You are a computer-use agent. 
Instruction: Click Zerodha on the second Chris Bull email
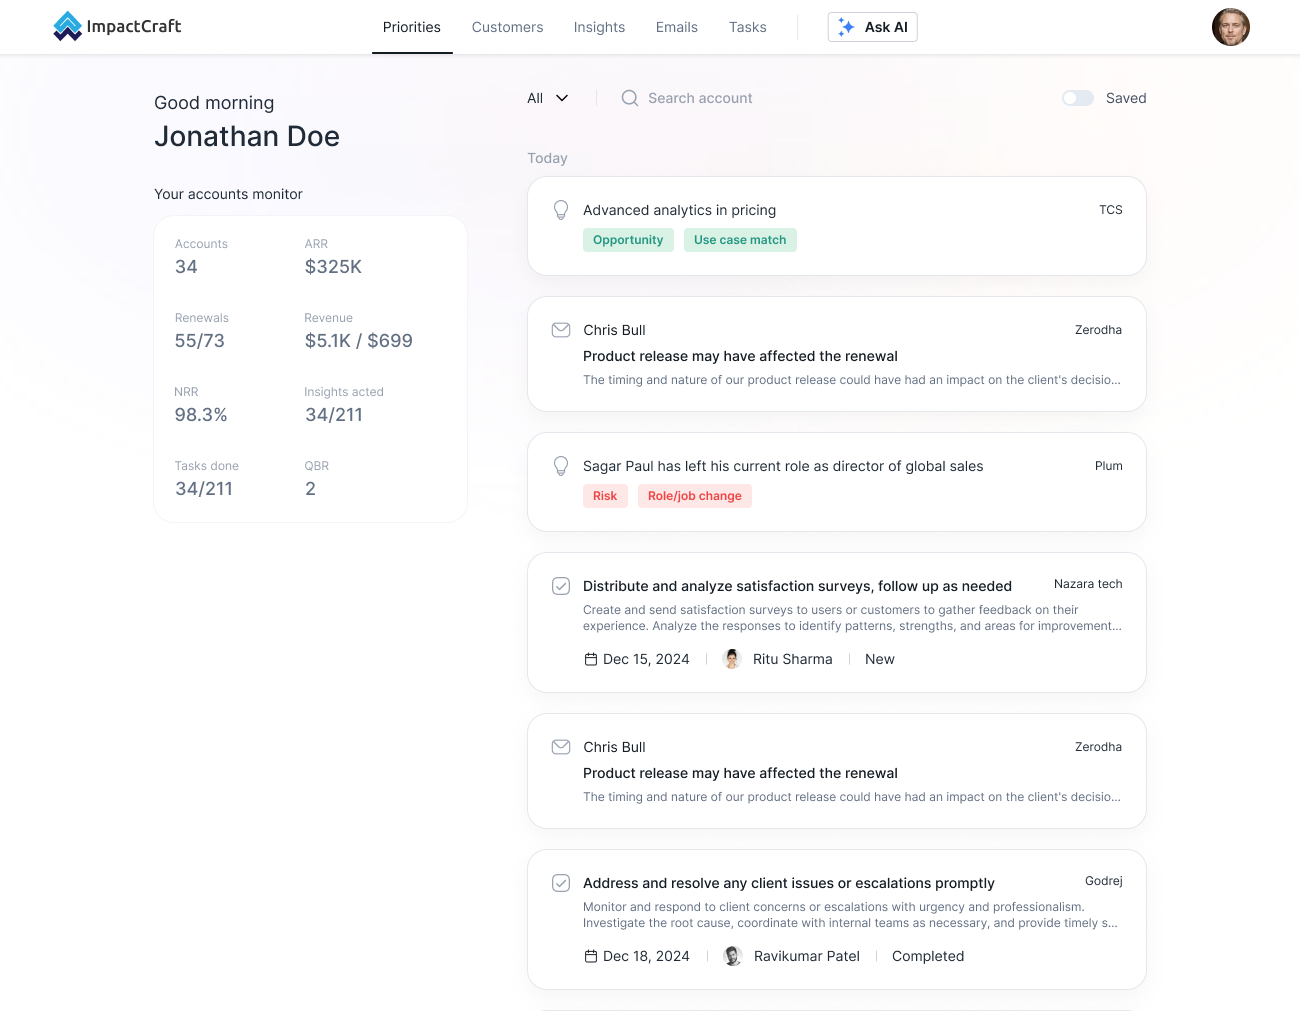[x=1098, y=747]
